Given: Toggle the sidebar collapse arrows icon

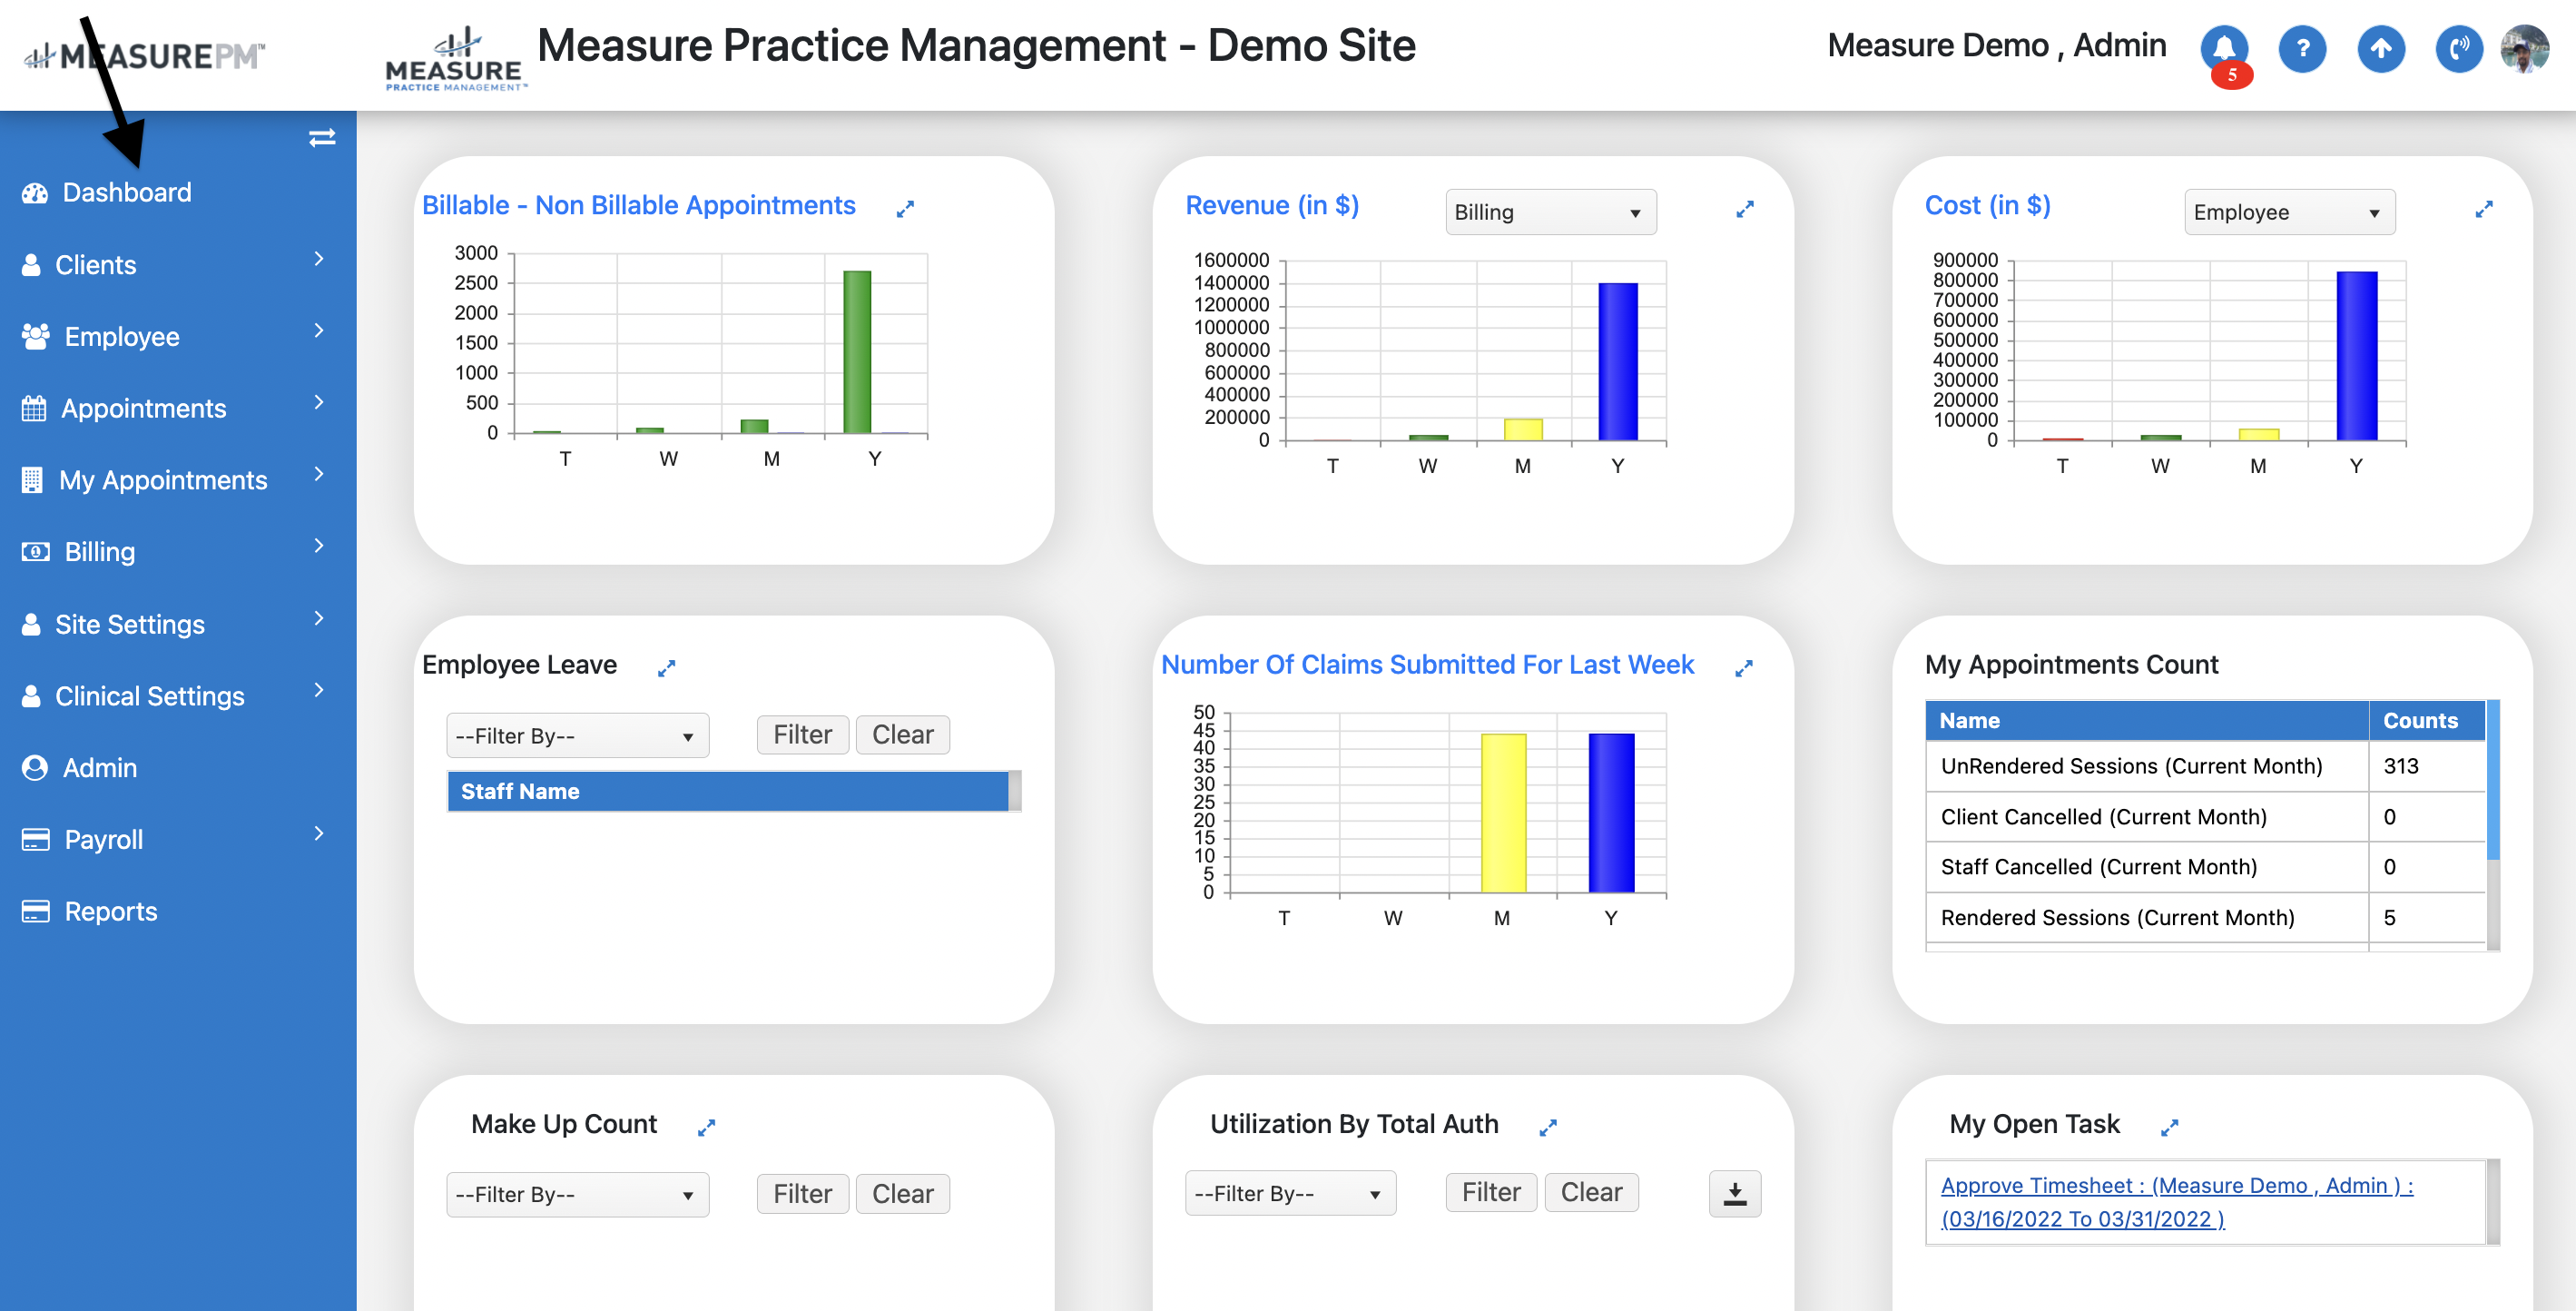Looking at the screenshot, I should tap(322, 138).
